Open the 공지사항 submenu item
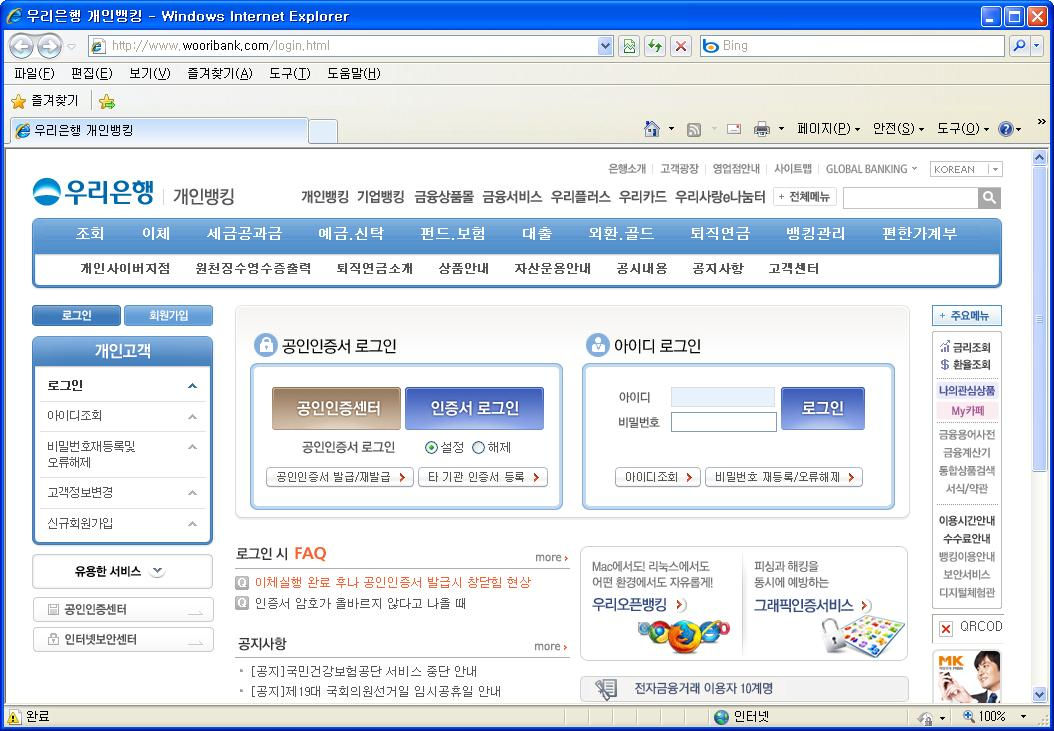Screen dimensions: 1054x731 coord(718,268)
